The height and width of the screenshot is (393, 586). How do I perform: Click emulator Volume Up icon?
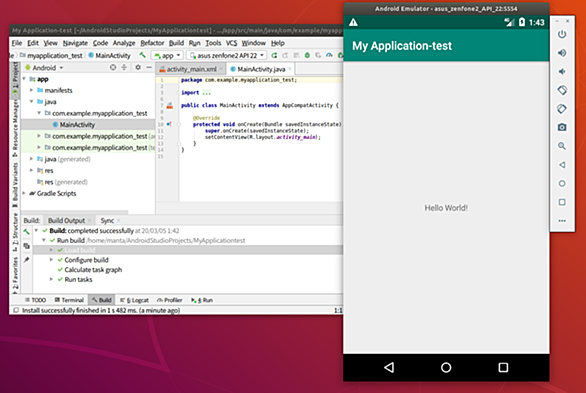[562, 53]
